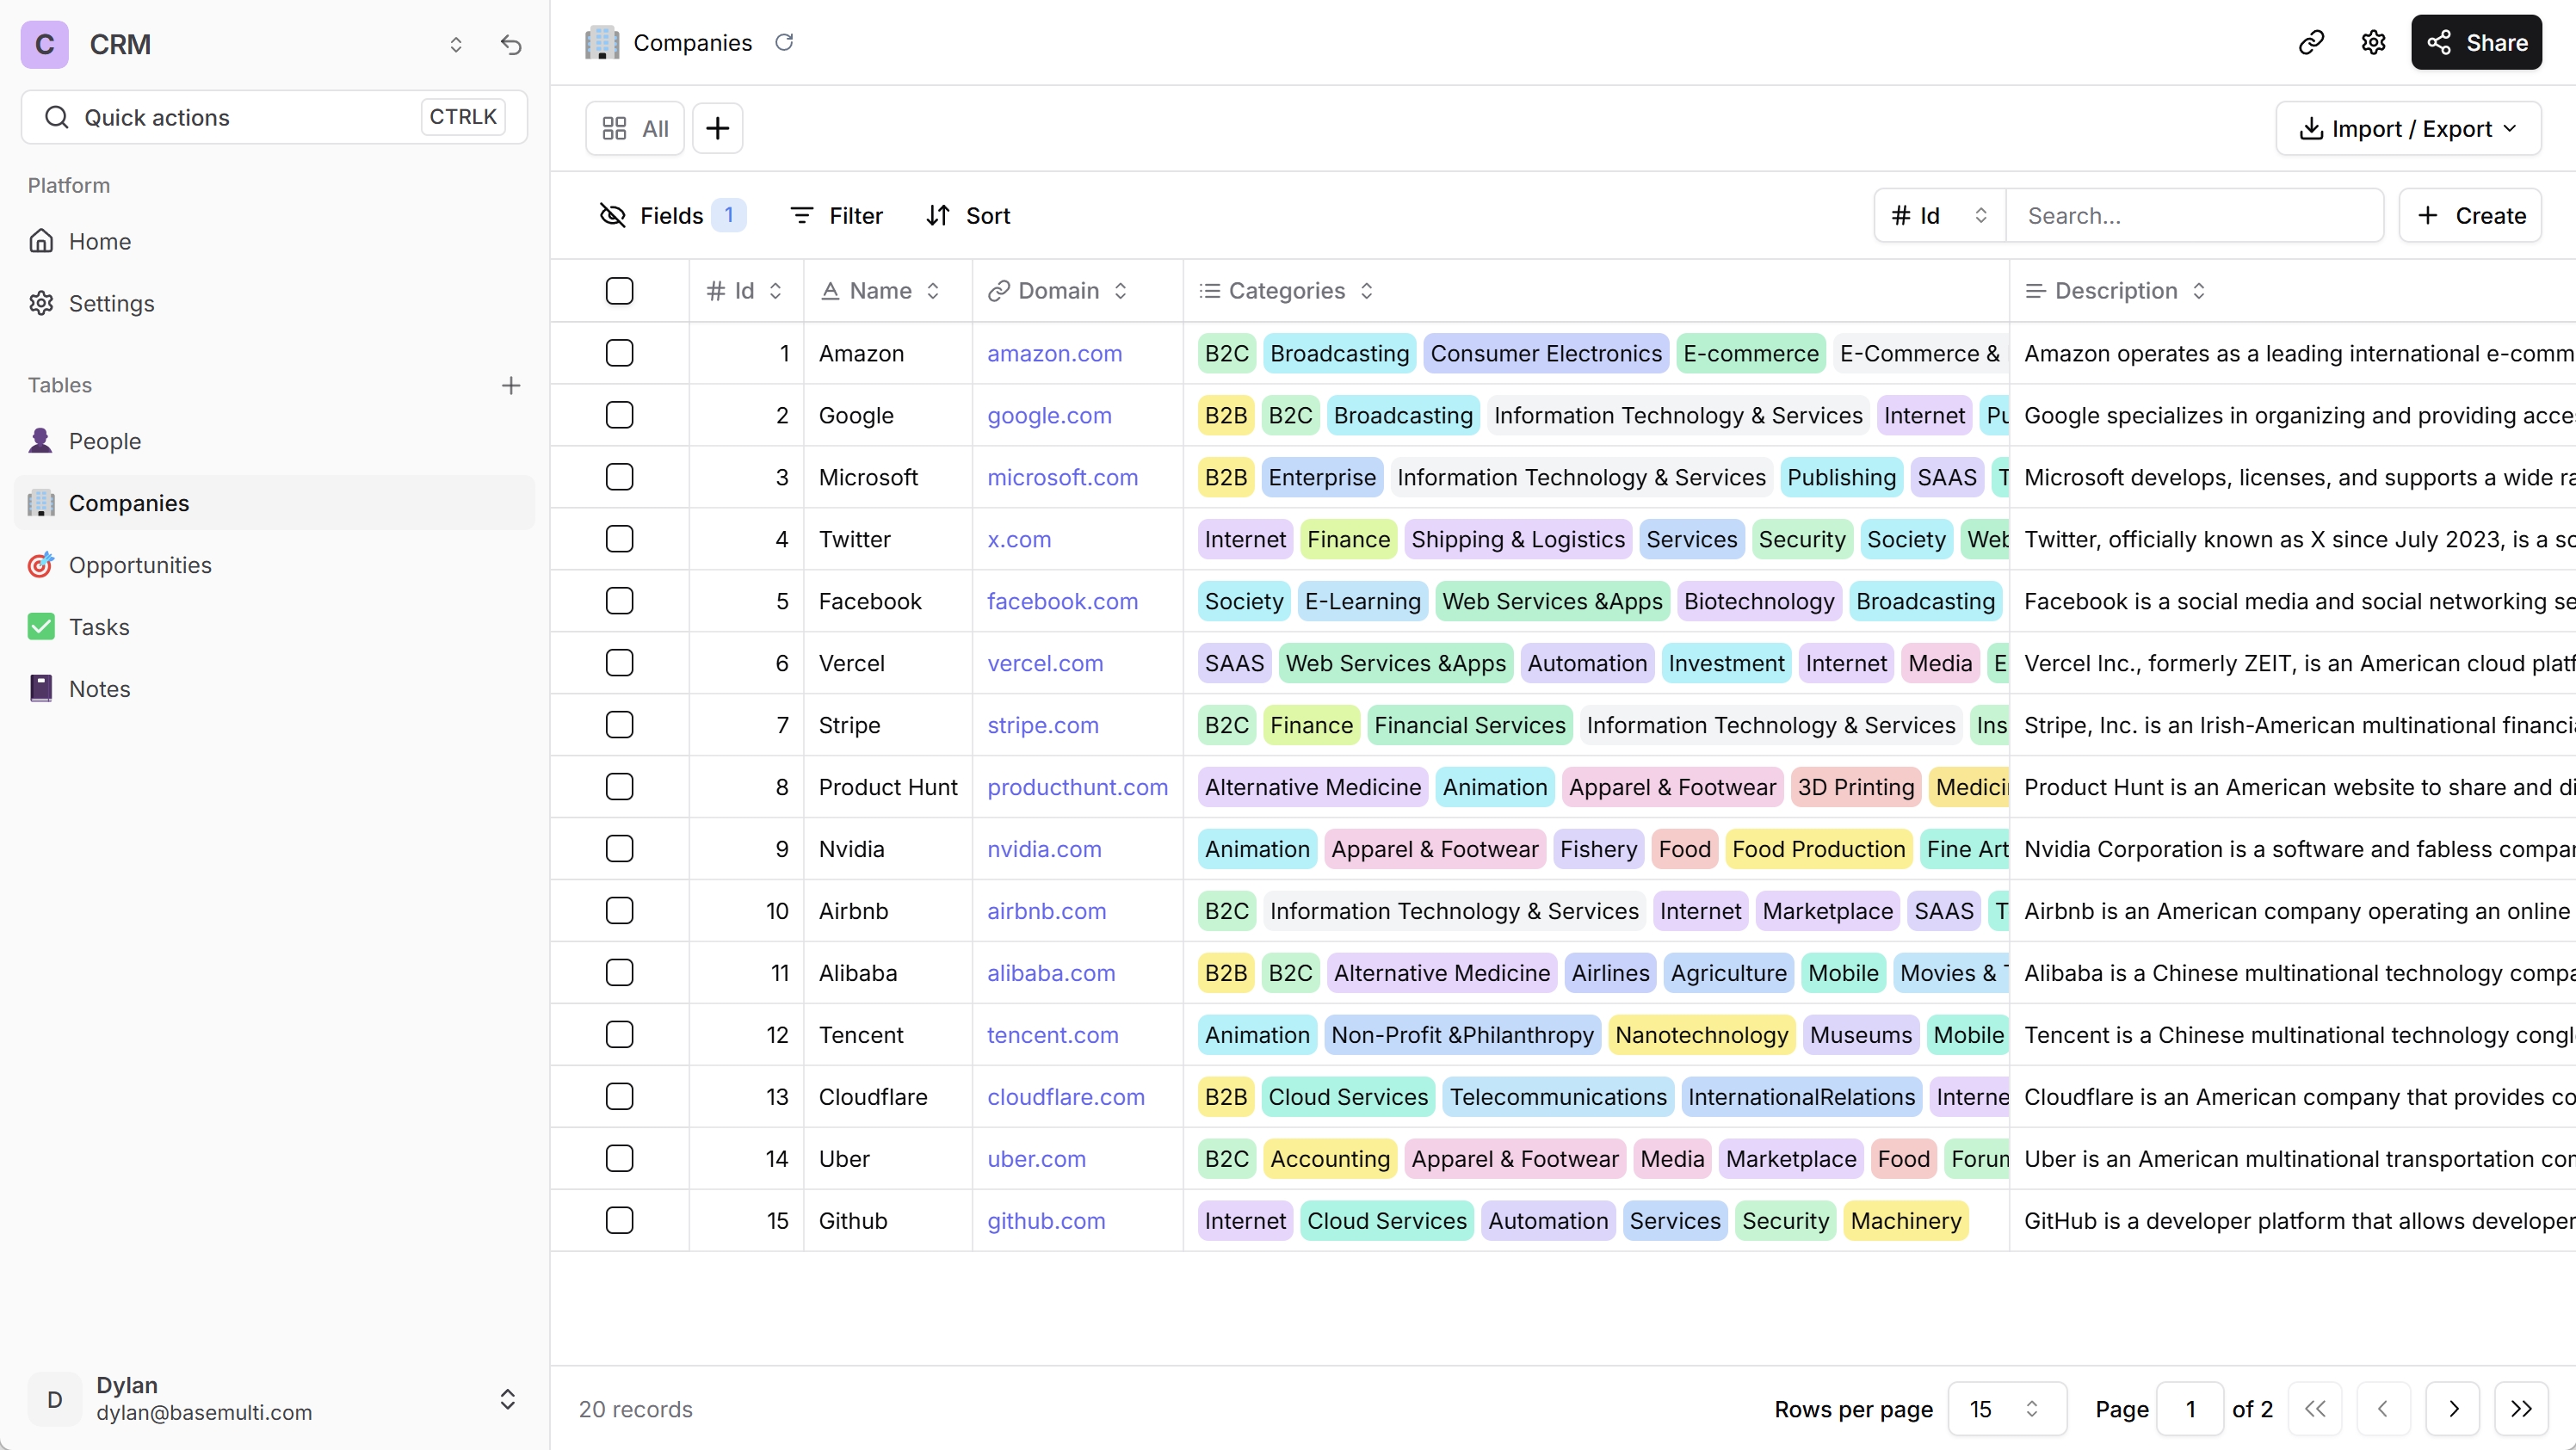
Task: Click the Filter icon in toolbar
Action: [x=801, y=216]
